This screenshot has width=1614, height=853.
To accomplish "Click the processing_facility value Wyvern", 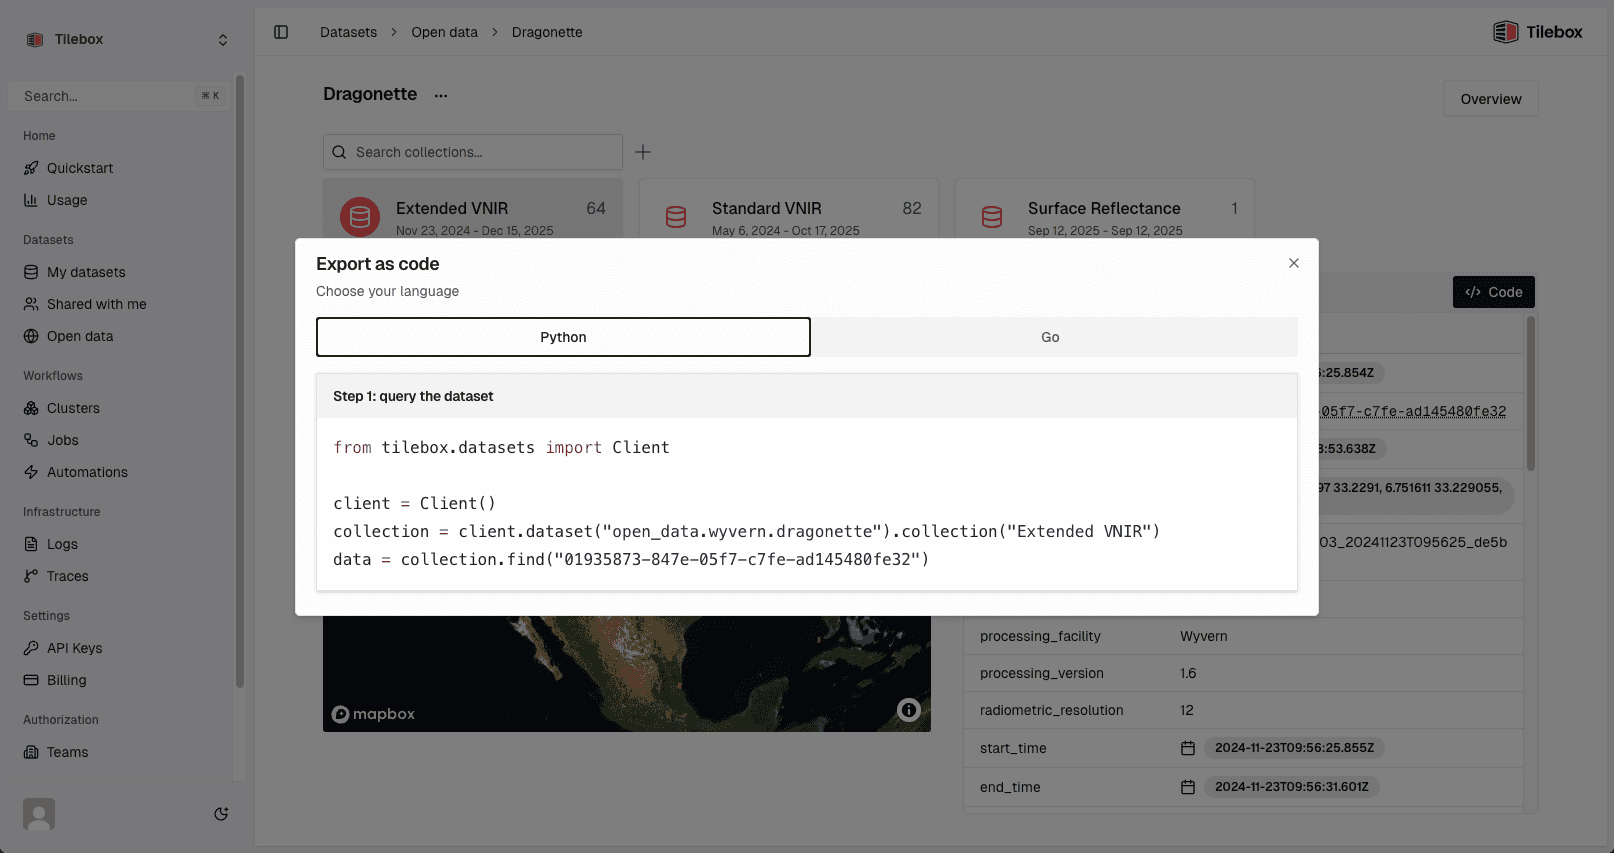I will click(1204, 636).
